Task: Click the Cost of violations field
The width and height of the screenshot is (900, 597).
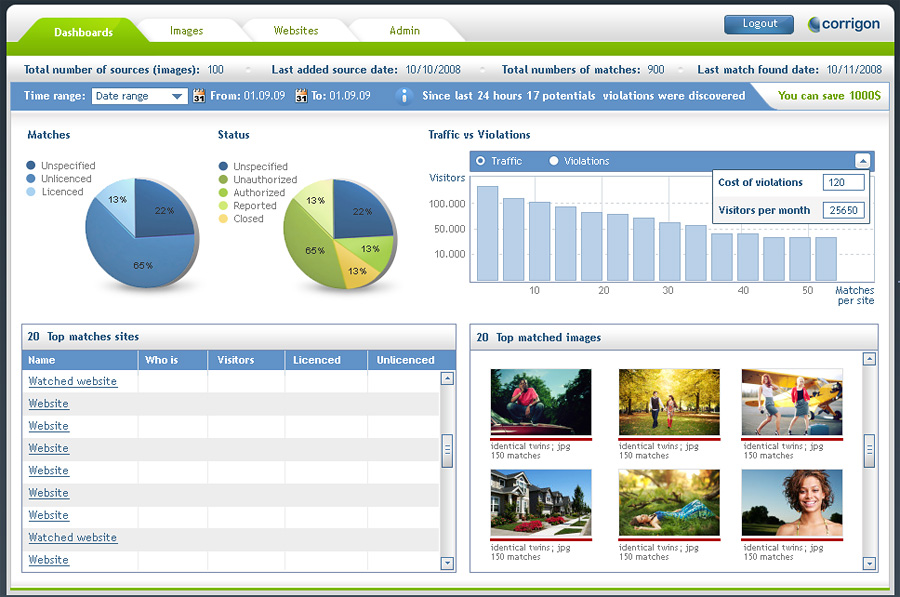Action: click(843, 183)
